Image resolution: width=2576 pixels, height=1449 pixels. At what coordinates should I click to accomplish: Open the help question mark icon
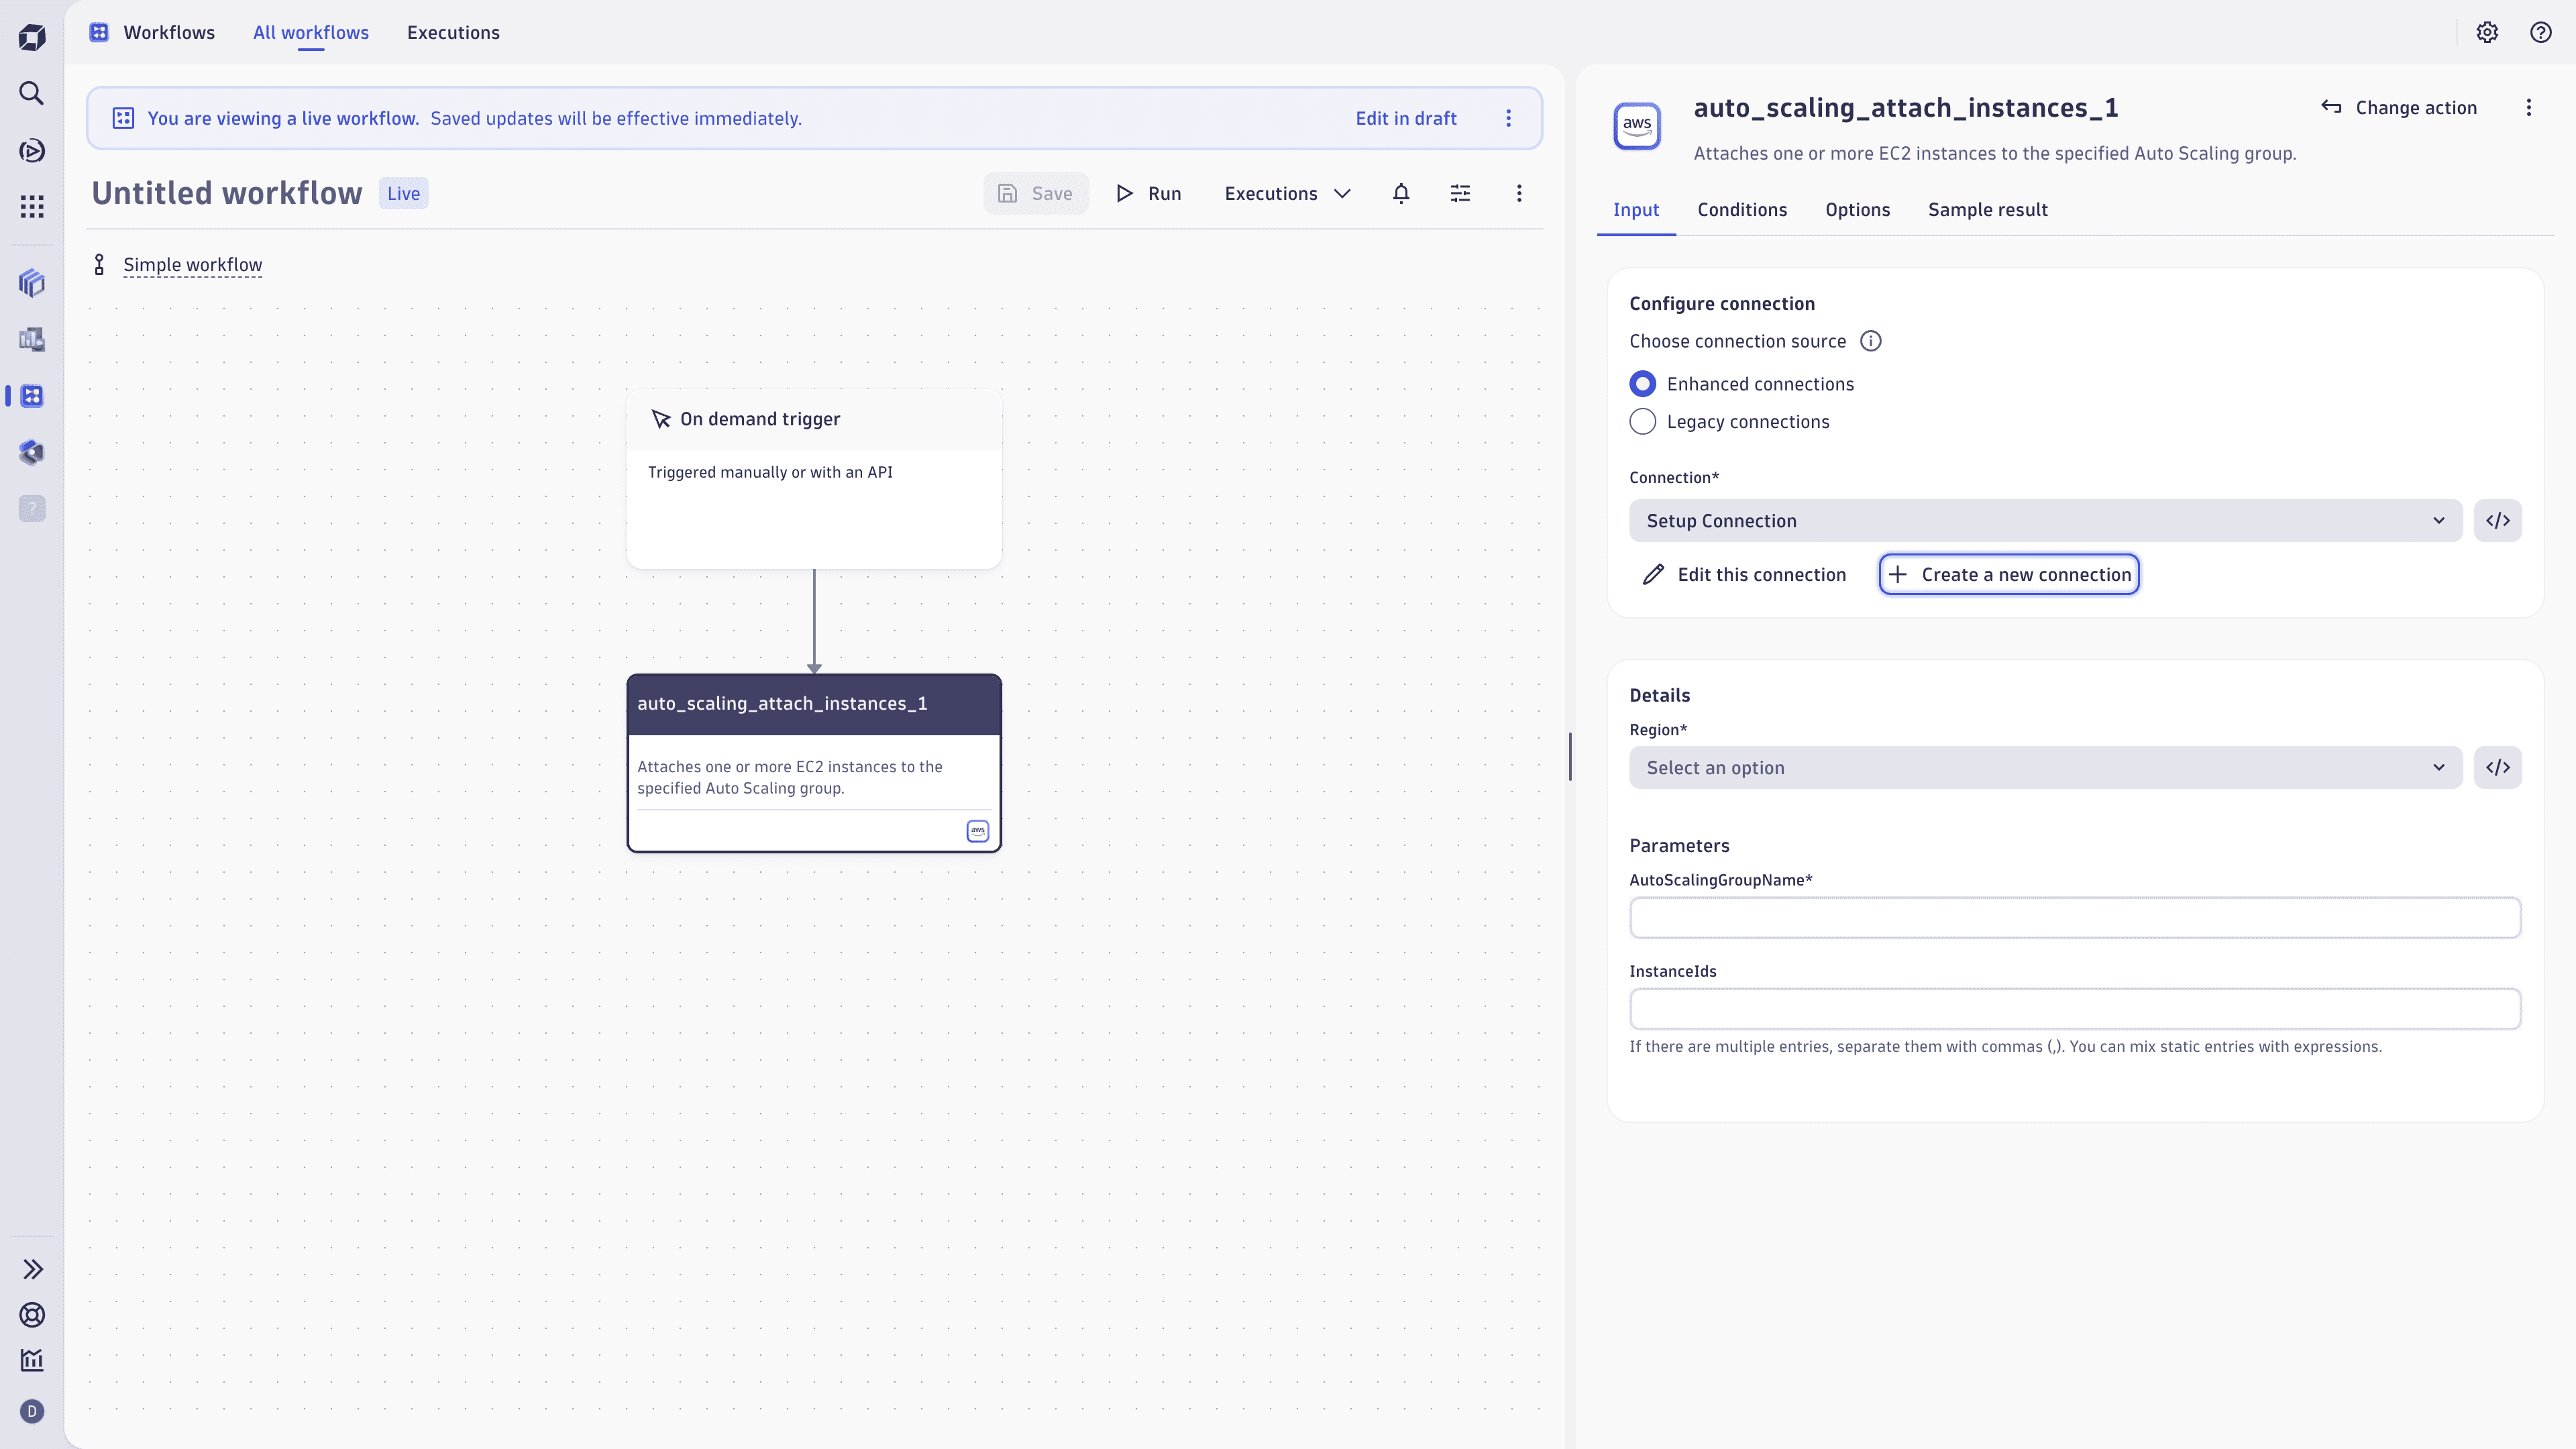click(2540, 32)
